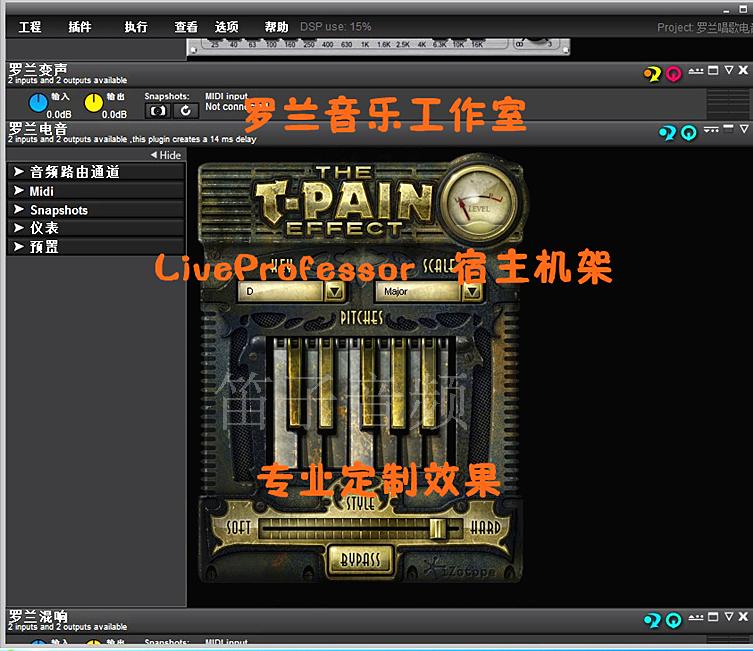Click the 罗兰电音 plugin title

coord(38,129)
